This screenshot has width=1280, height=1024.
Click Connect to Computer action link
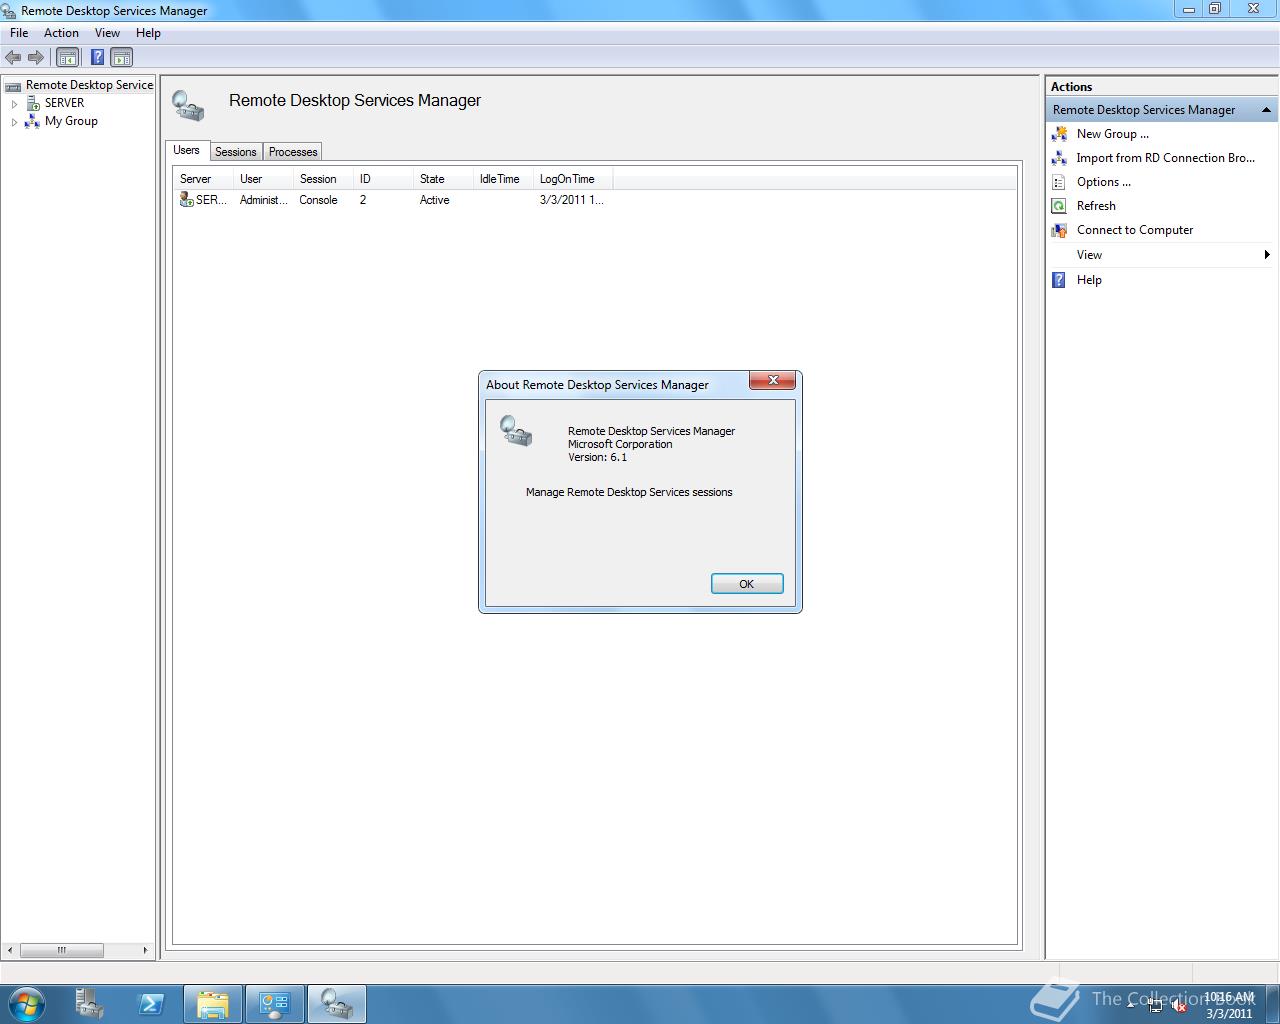pyautogui.click(x=1135, y=230)
